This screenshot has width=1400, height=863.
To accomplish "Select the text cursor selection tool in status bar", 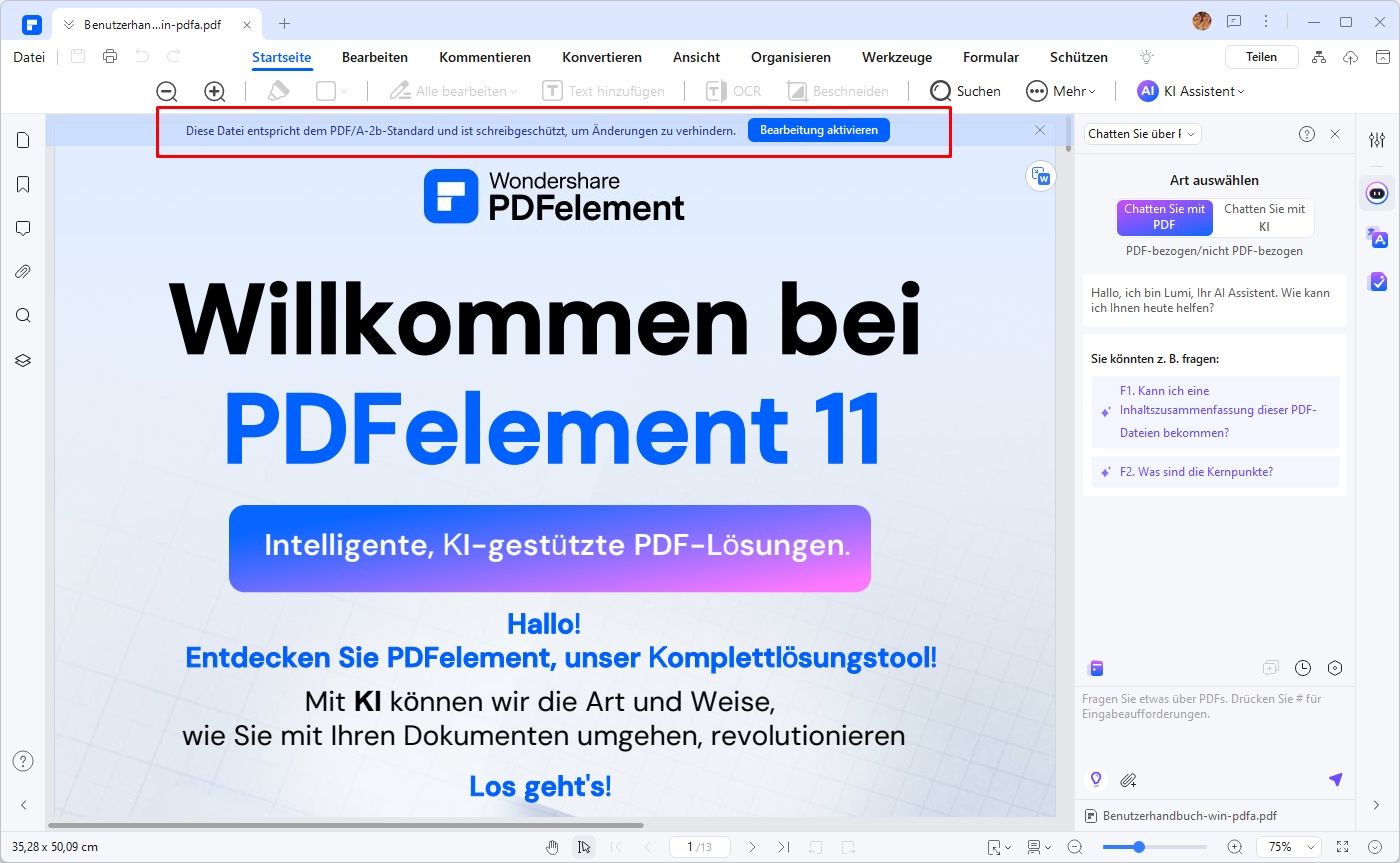I will click(584, 847).
